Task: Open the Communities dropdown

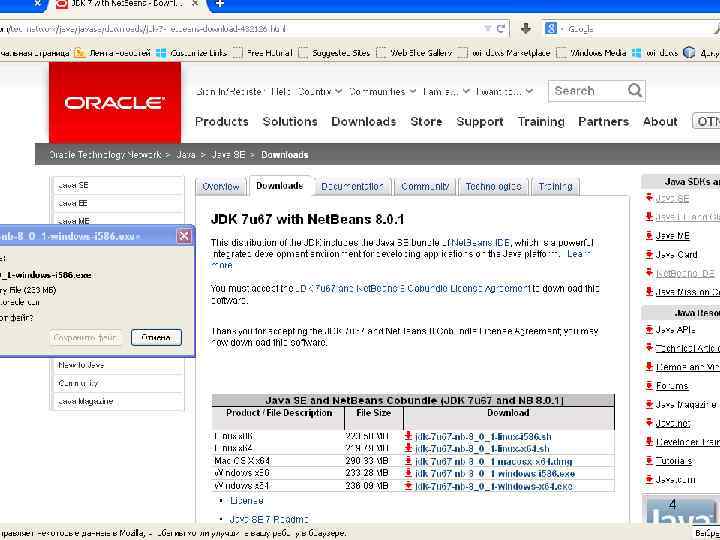Action: 382,91
